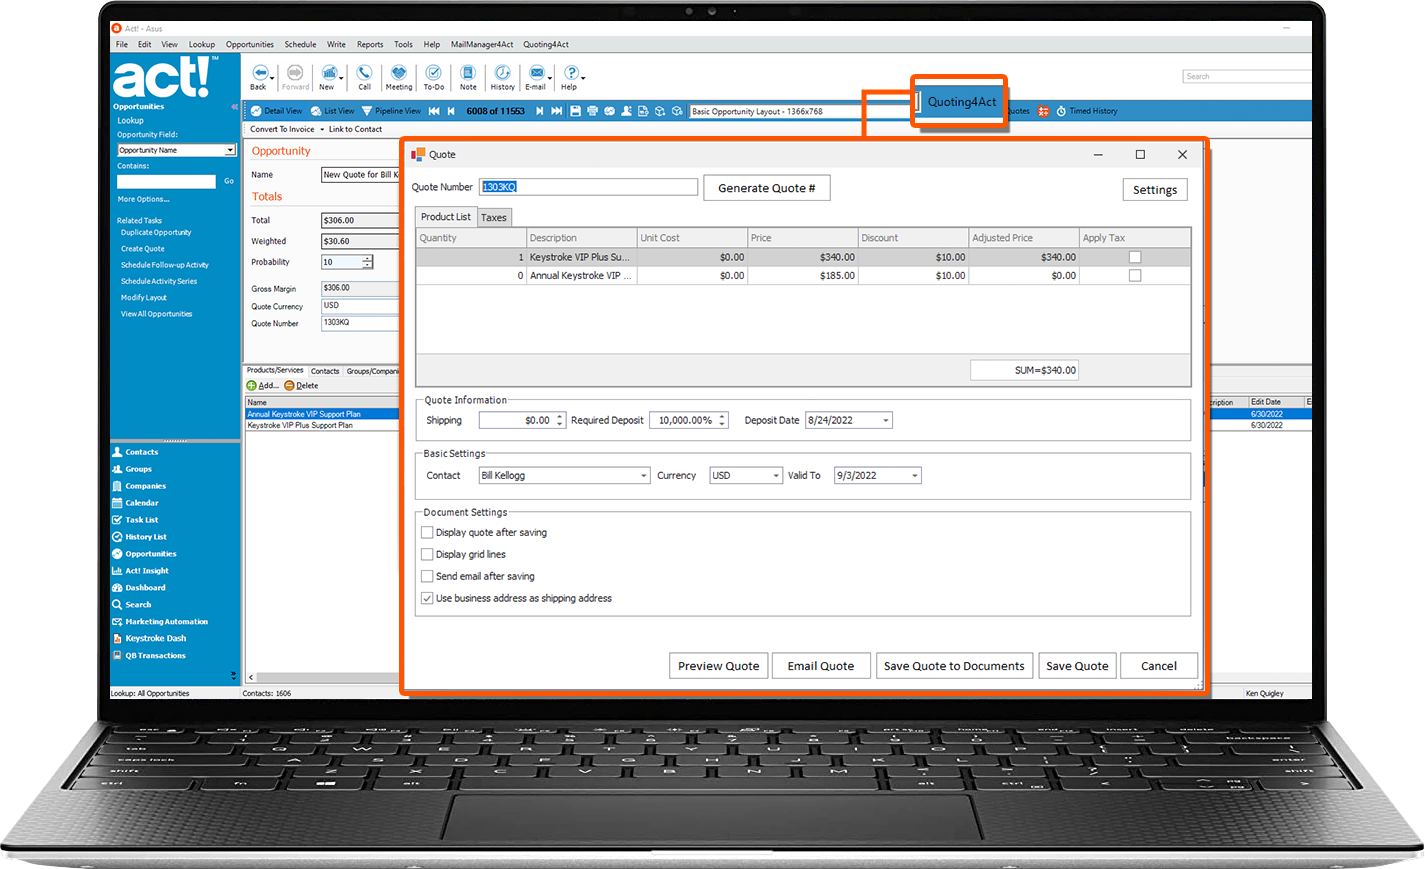
Task: Go to the previous record
Action: (451, 111)
